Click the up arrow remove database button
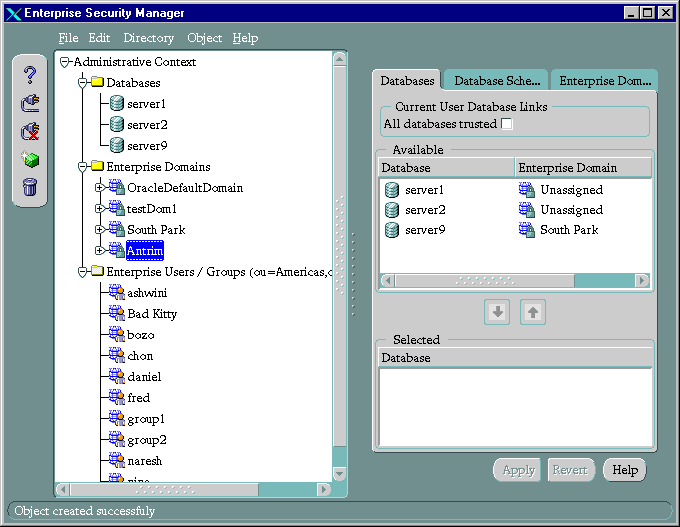The image size is (680, 527). point(533,312)
